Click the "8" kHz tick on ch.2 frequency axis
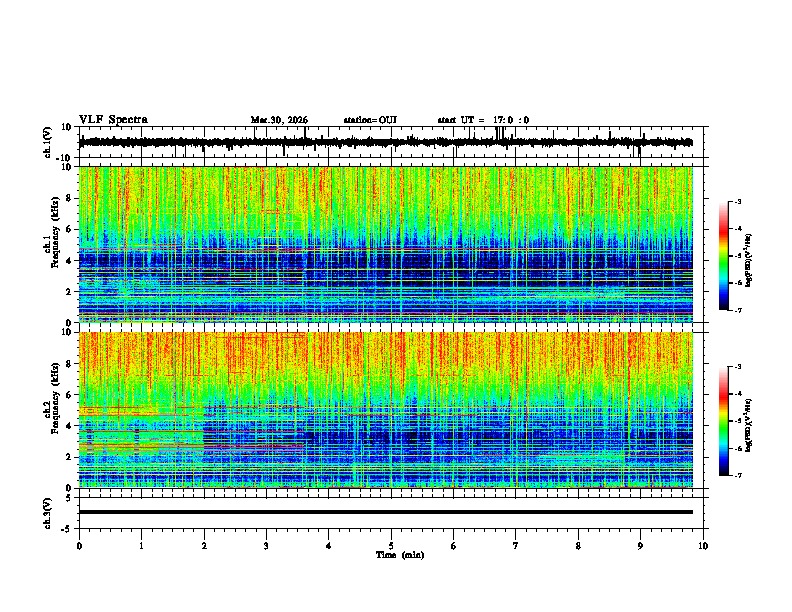 point(70,364)
